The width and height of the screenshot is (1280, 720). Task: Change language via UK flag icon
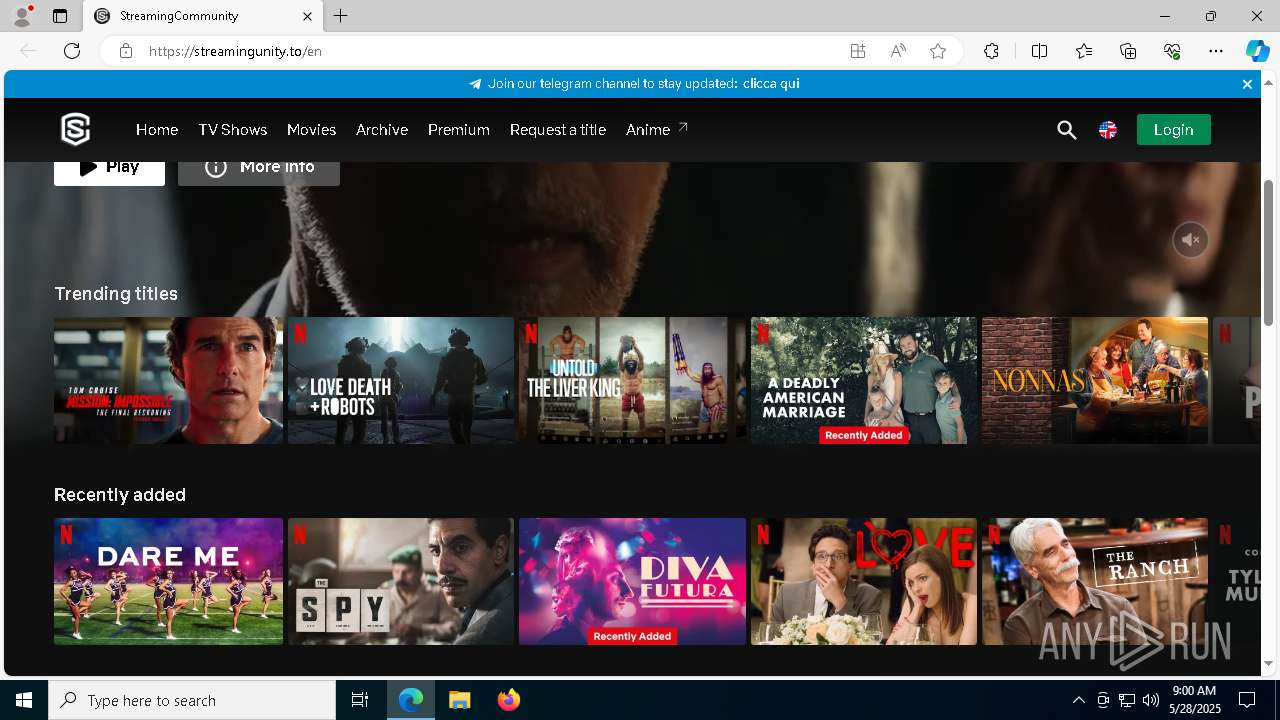[1108, 130]
